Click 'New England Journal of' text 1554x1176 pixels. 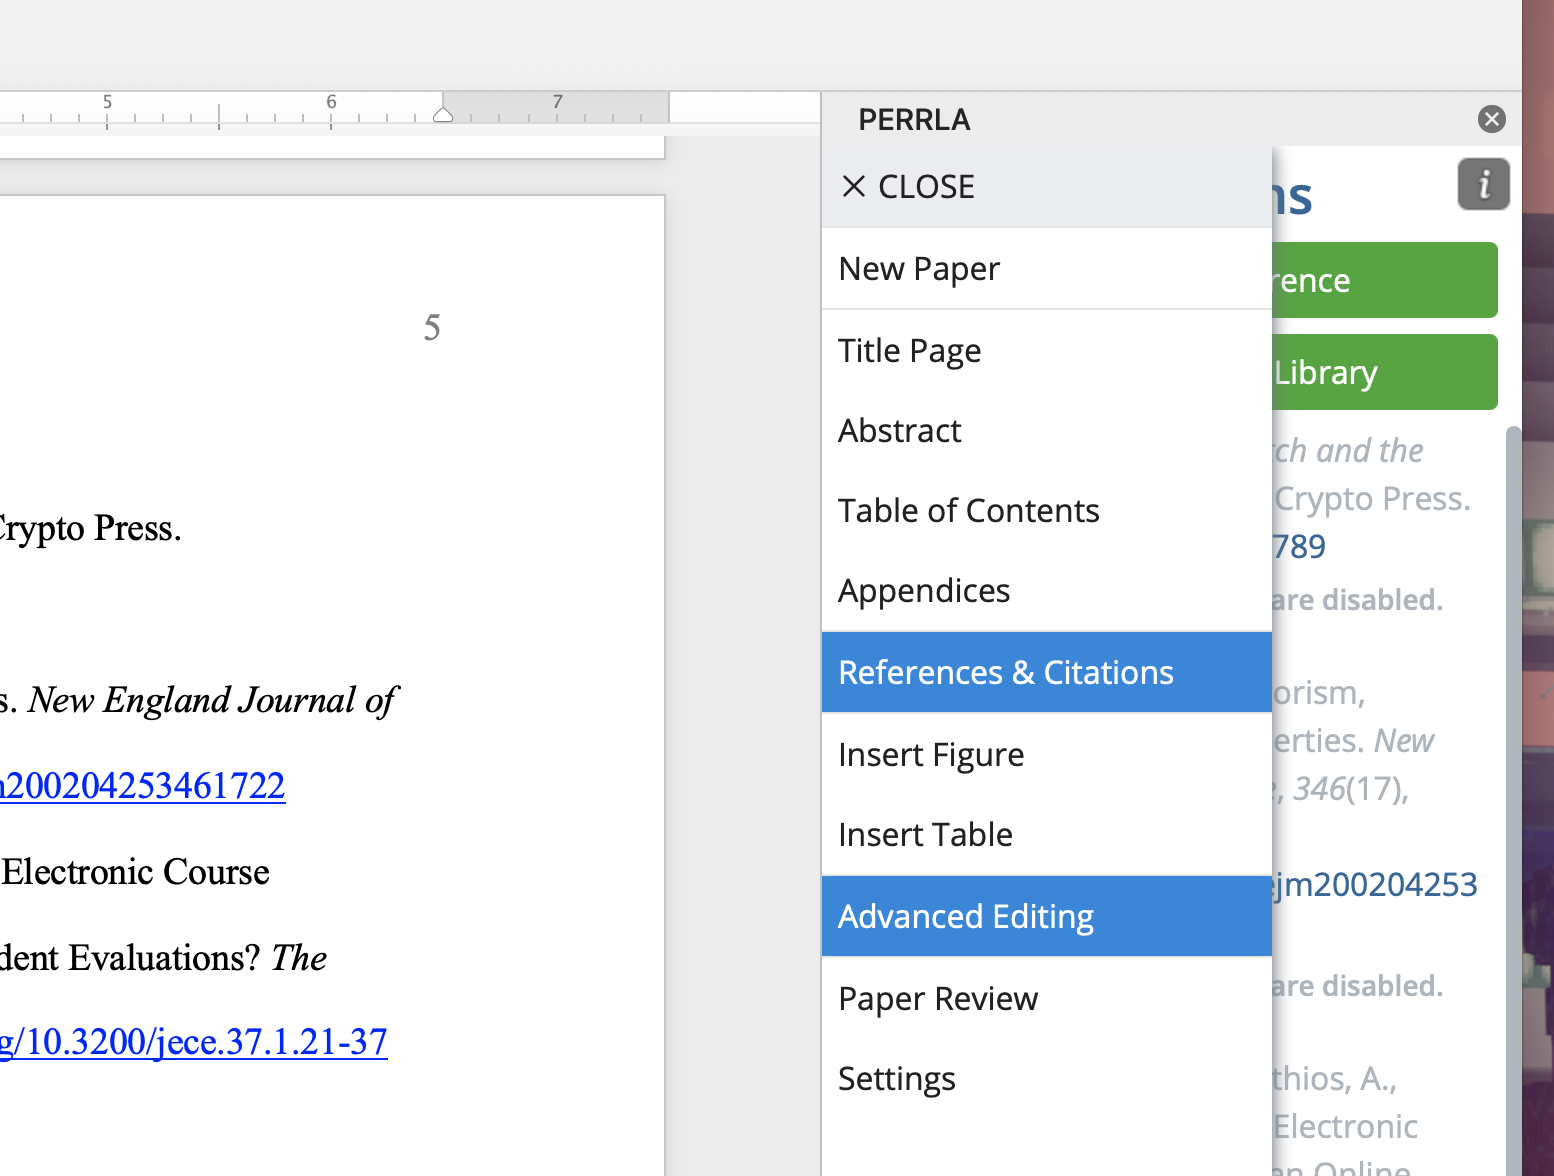click(x=213, y=700)
